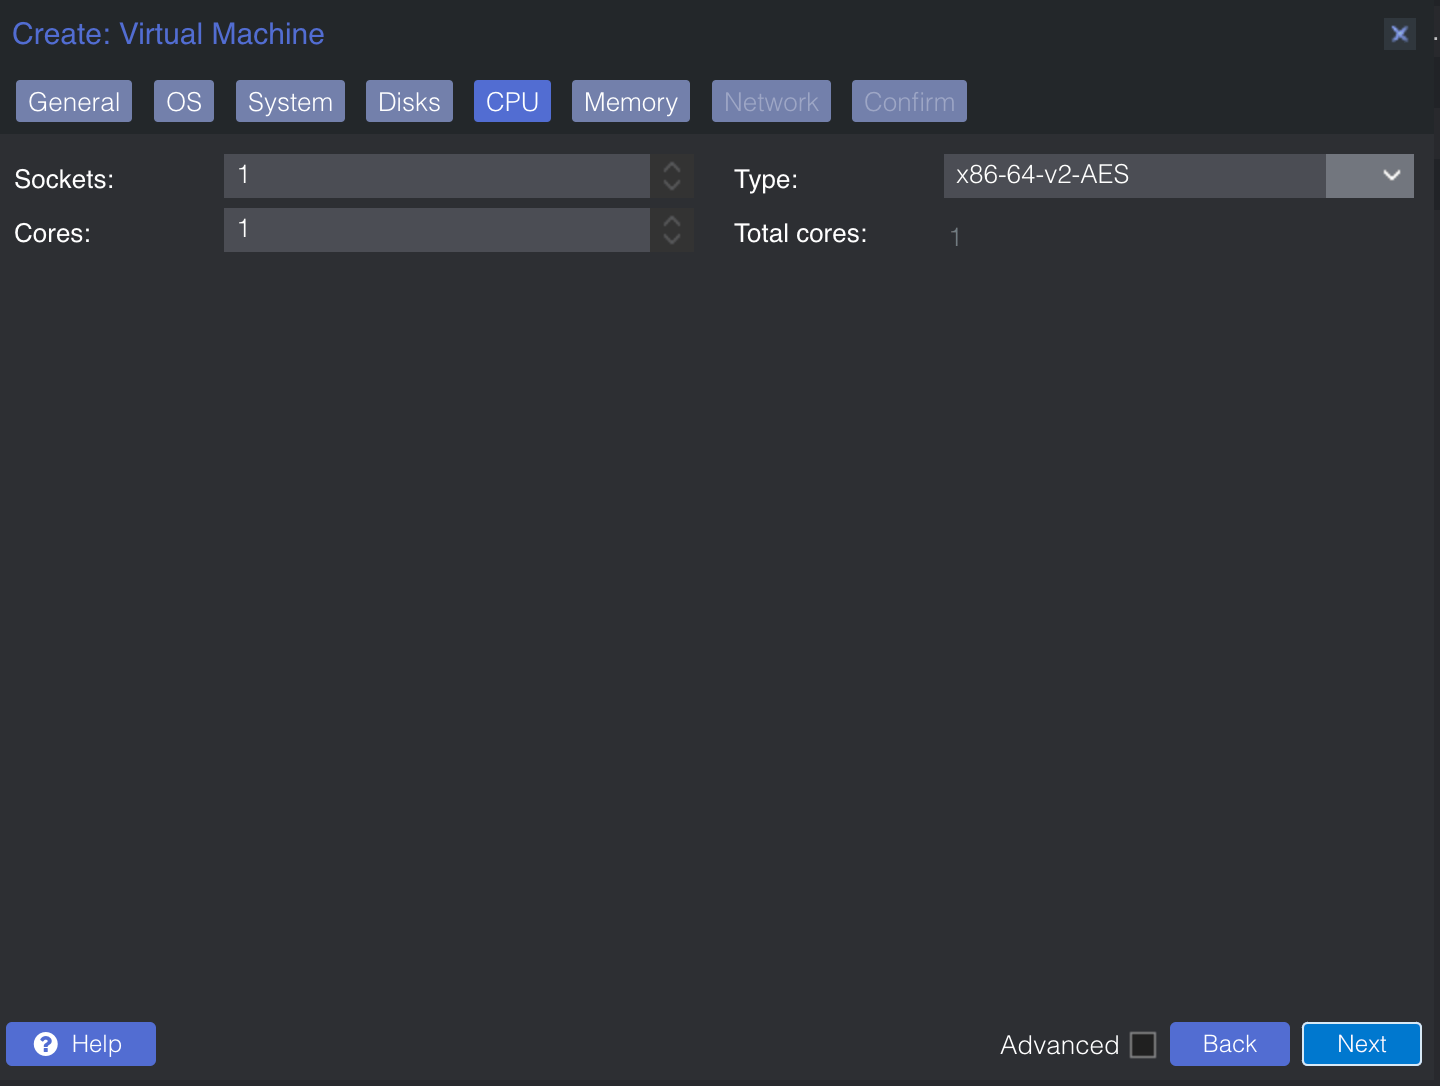Decrease the Sockets value with down arrow
This screenshot has height=1086, width=1440.
[672, 186]
